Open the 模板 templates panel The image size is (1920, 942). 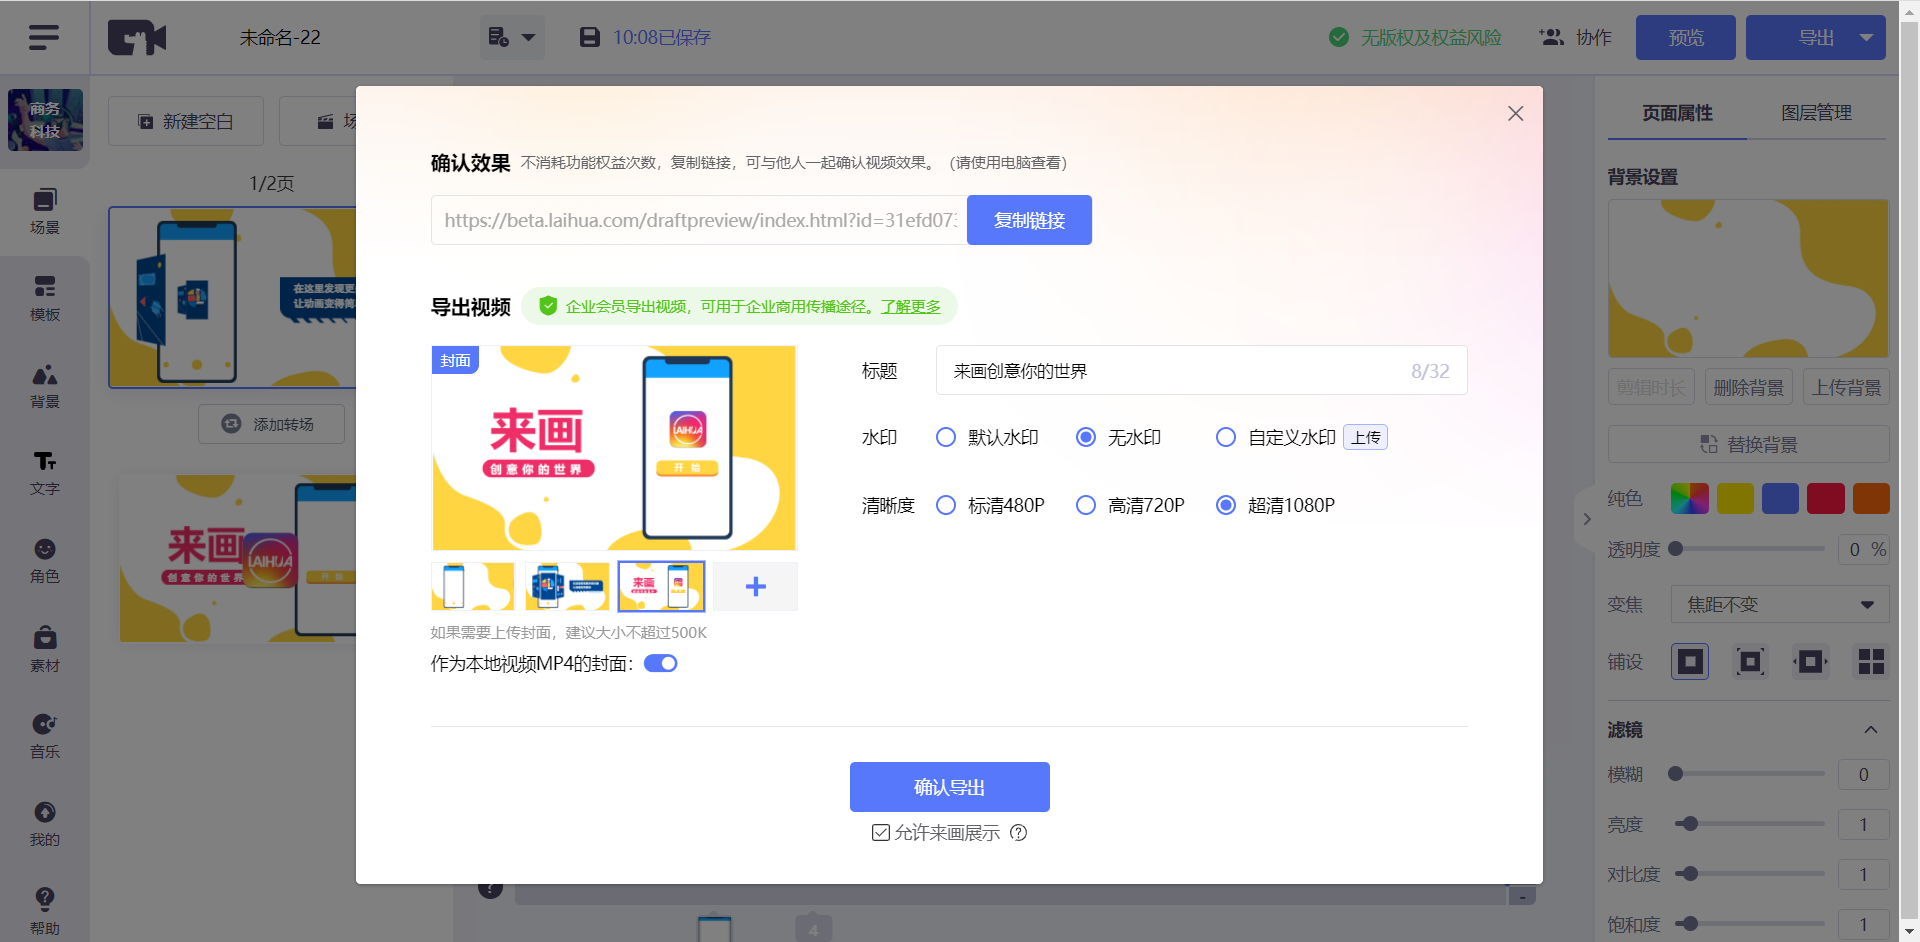pos(45,298)
